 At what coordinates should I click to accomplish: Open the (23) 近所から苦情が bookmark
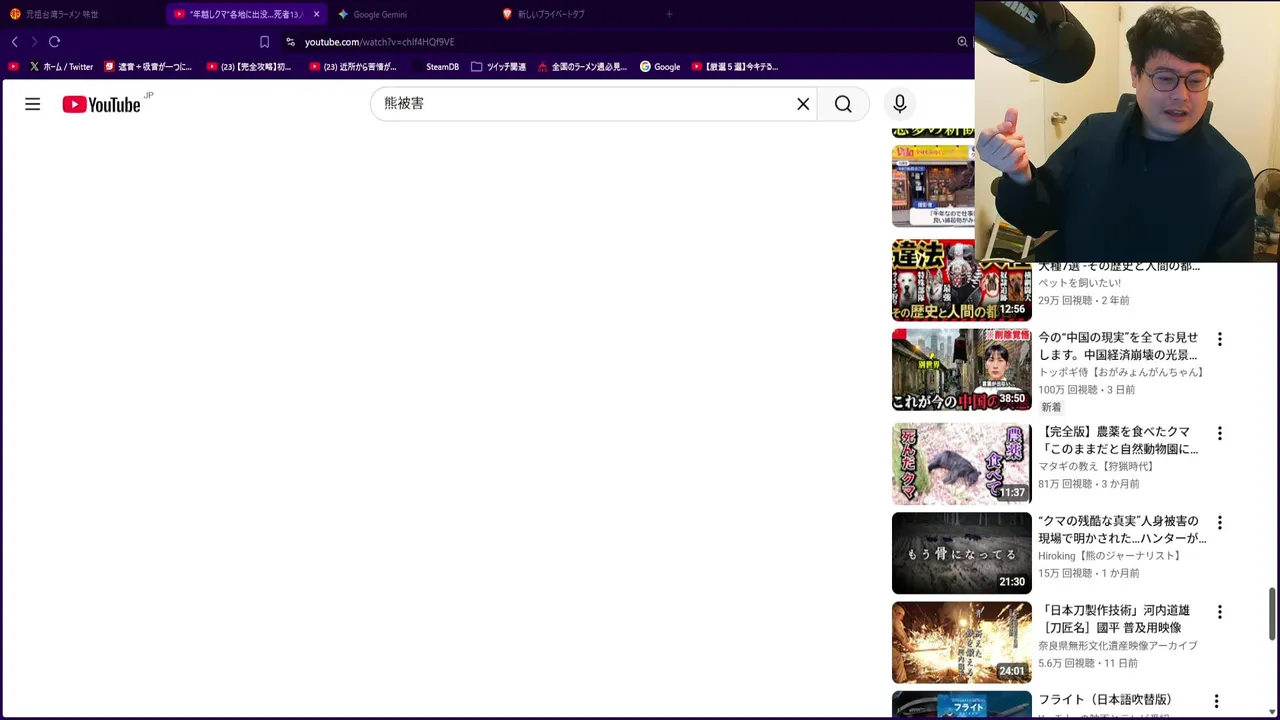(353, 67)
